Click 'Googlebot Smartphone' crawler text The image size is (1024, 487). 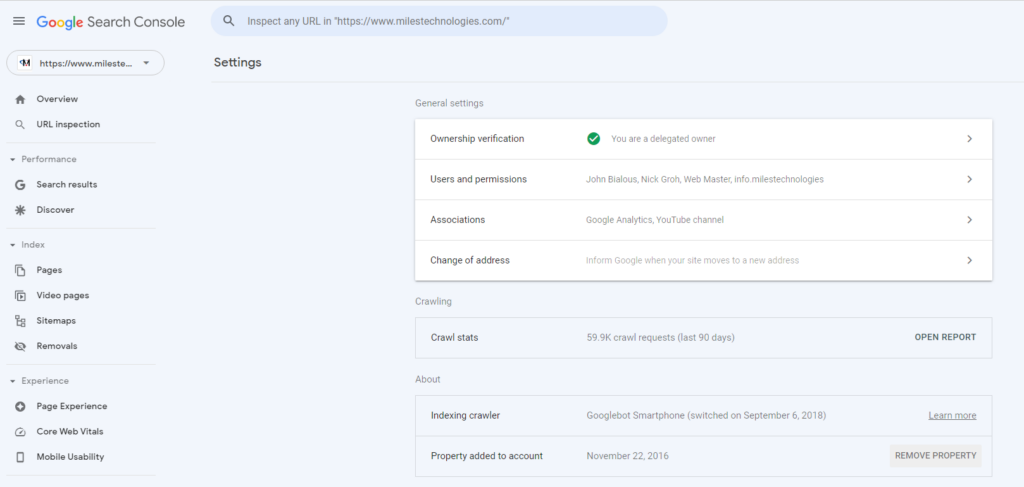pyautogui.click(x=706, y=415)
